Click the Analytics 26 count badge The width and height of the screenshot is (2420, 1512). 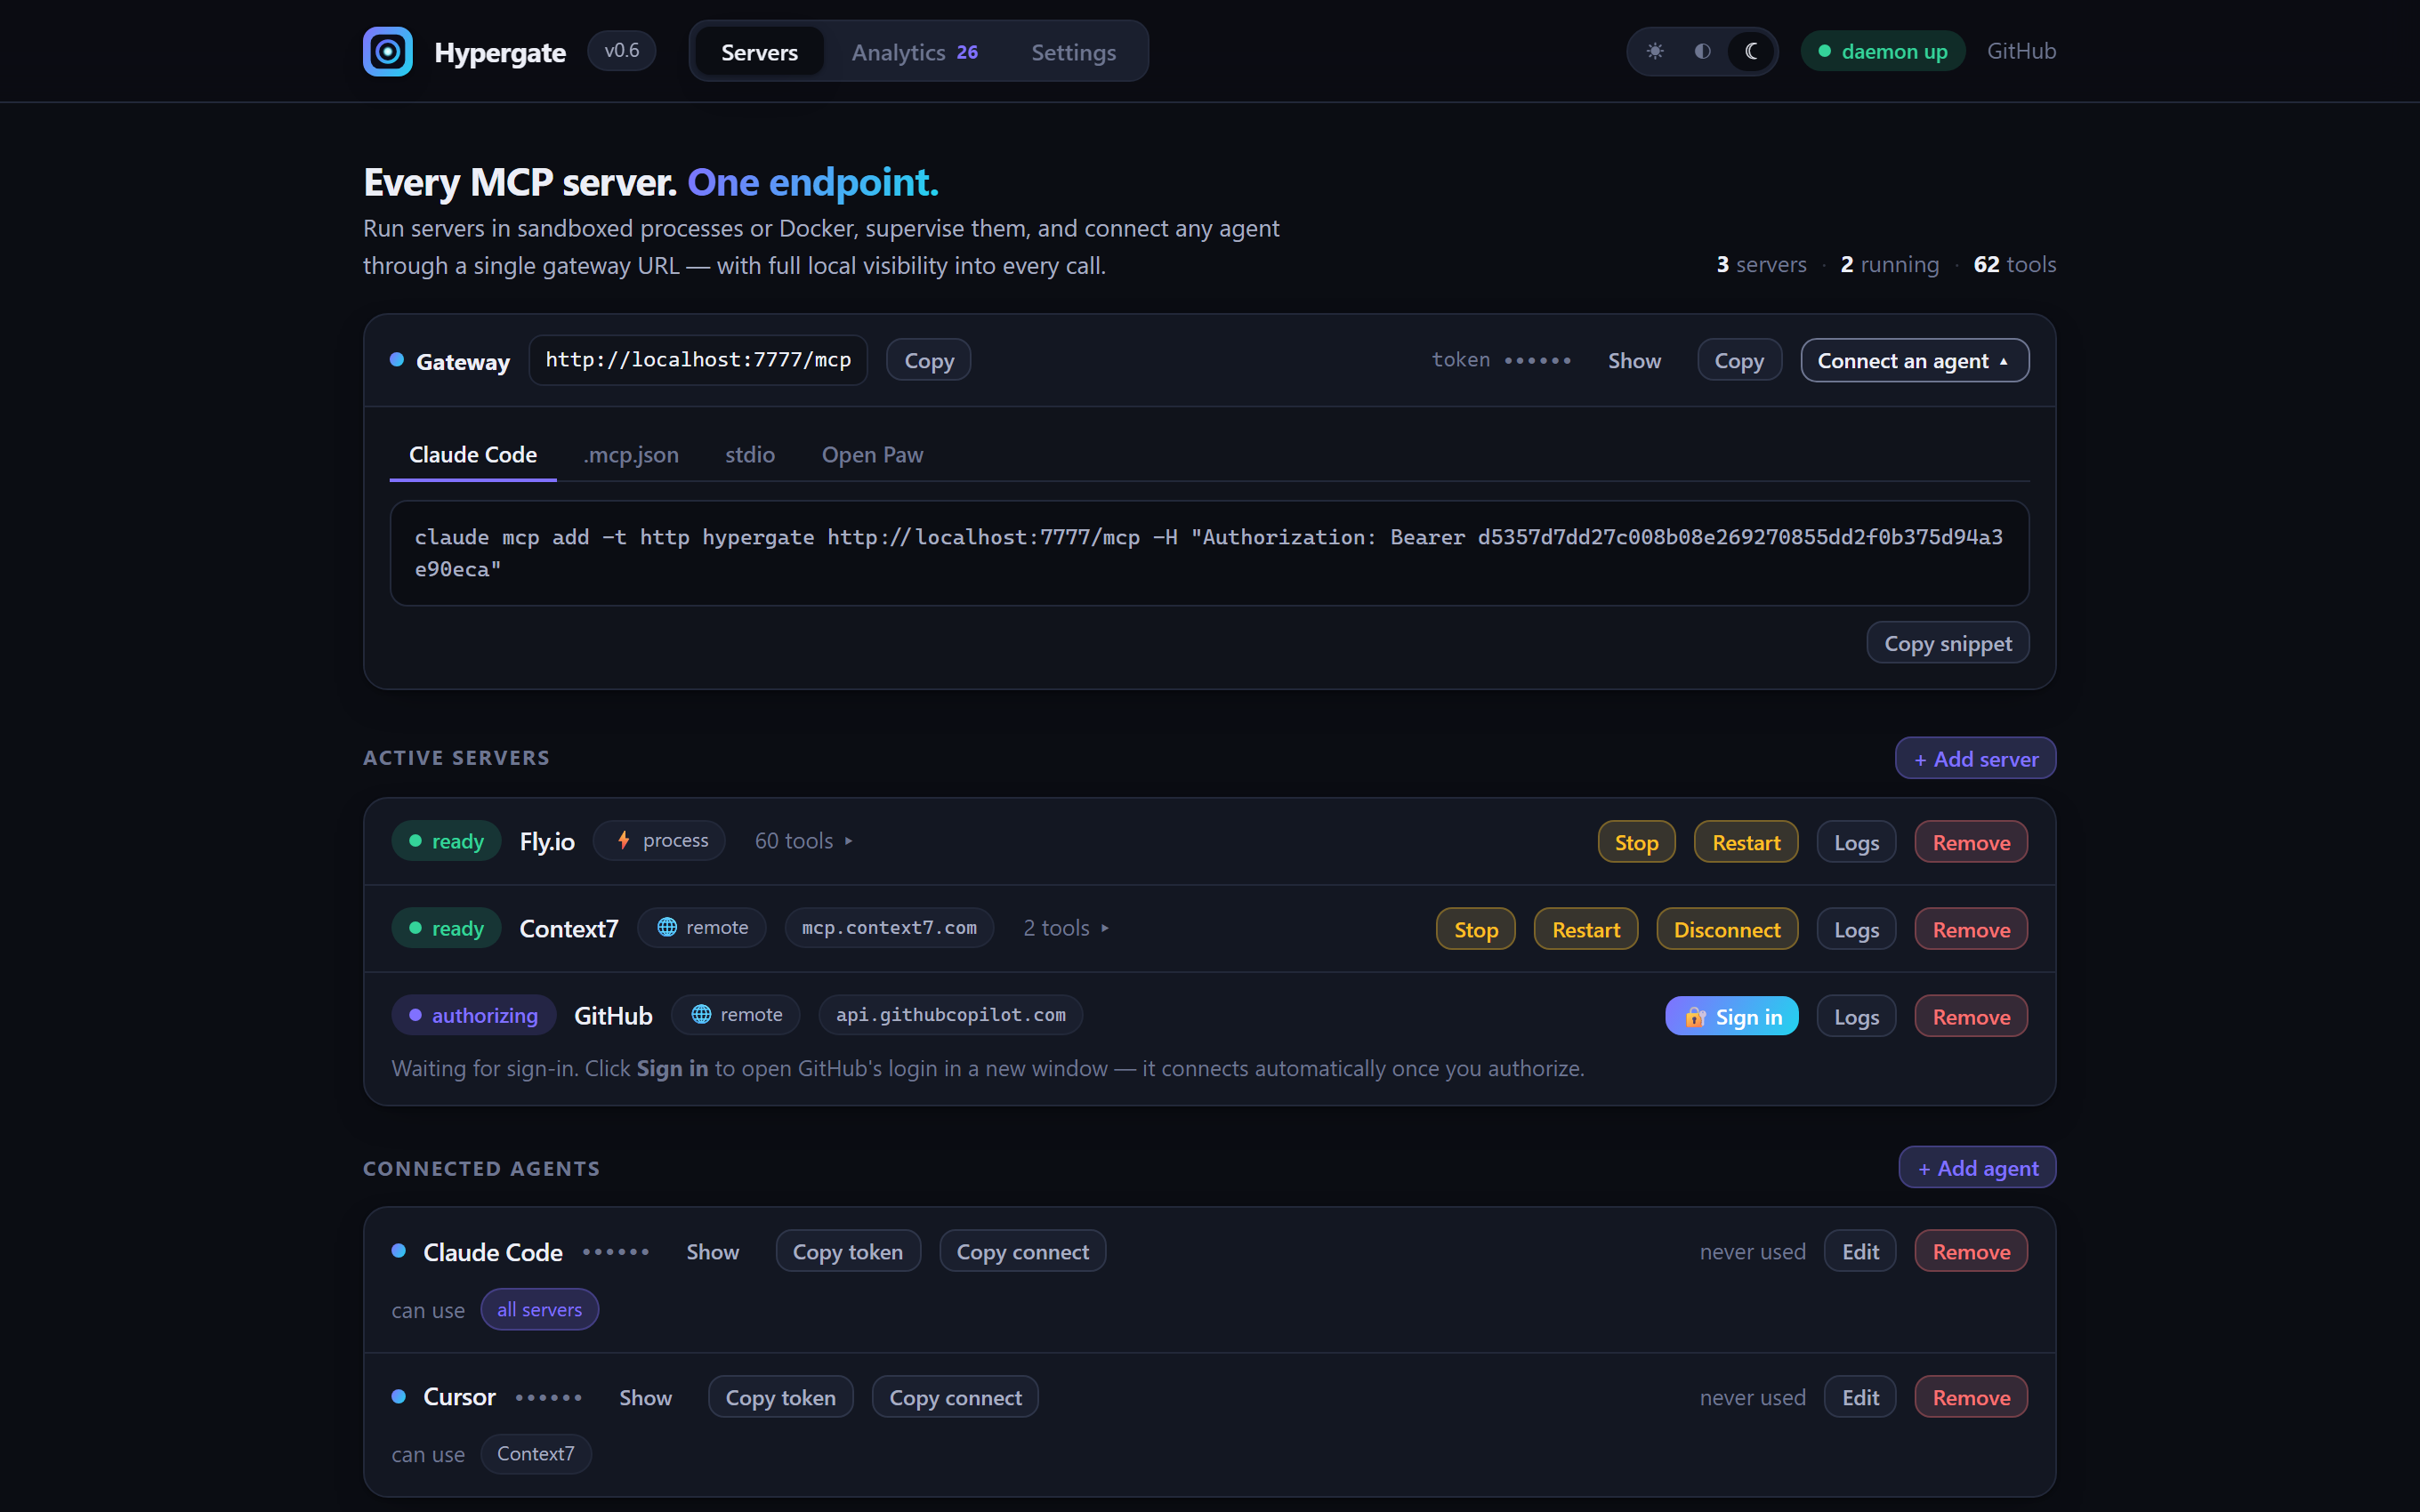(967, 52)
